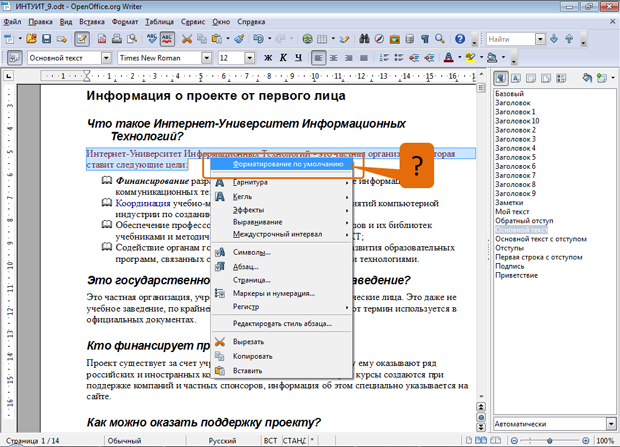The image size is (620, 447).
Task: Open Find and Replace binoculars icon
Action: point(364,39)
